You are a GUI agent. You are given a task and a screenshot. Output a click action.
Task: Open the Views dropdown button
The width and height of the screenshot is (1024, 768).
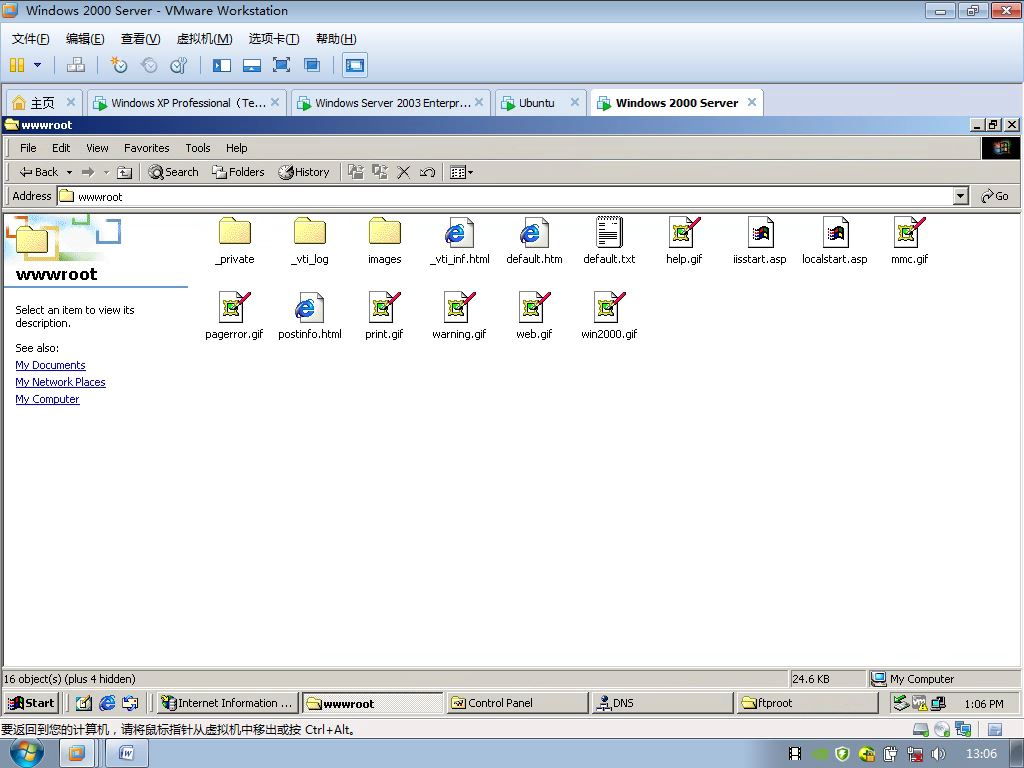point(461,172)
